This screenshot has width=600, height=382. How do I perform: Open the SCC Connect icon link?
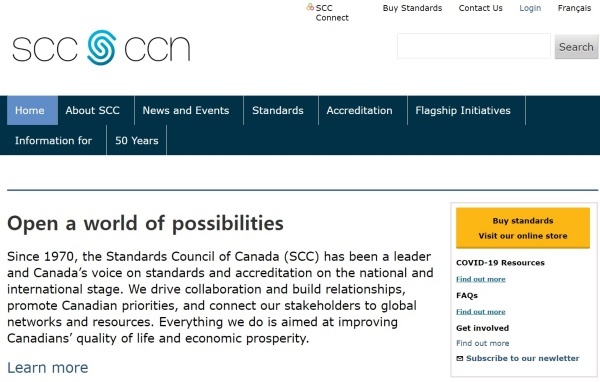pyautogui.click(x=310, y=7)
